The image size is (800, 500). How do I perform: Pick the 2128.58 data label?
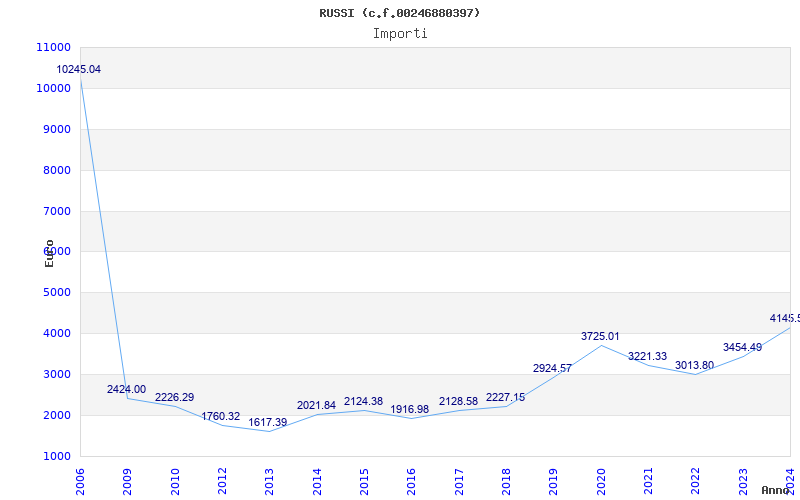(458, 402)
